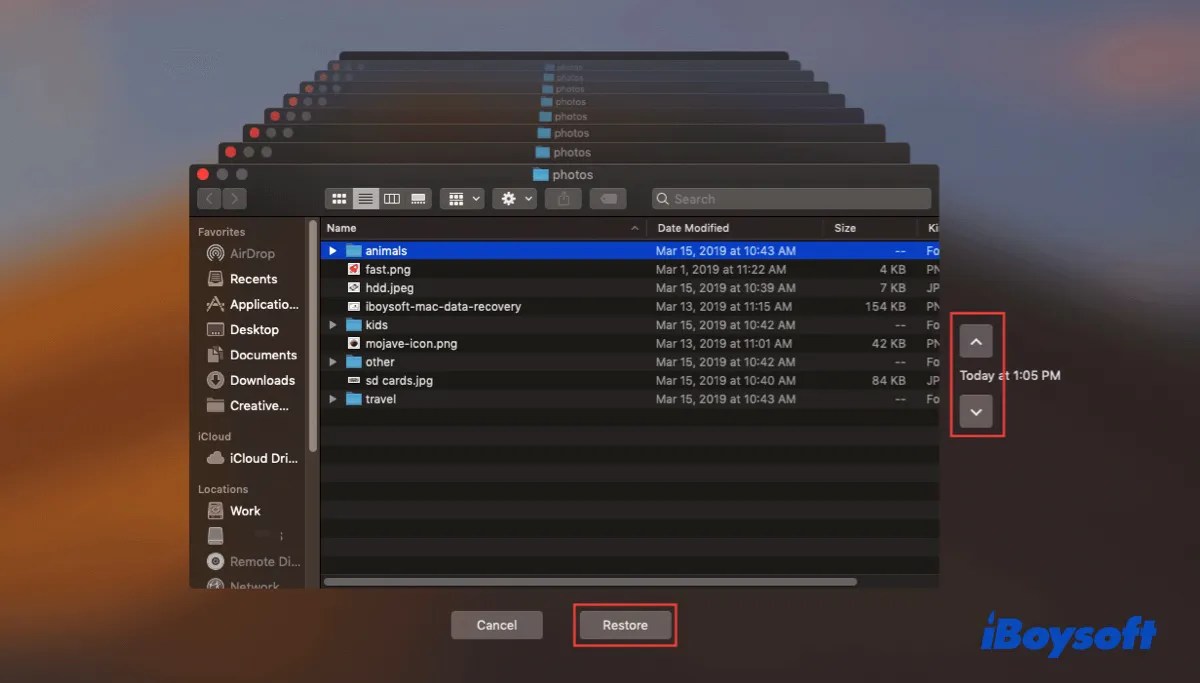The image size is (1200, 683).
Task: Click inside the Search field
Action: pos(790,198)
